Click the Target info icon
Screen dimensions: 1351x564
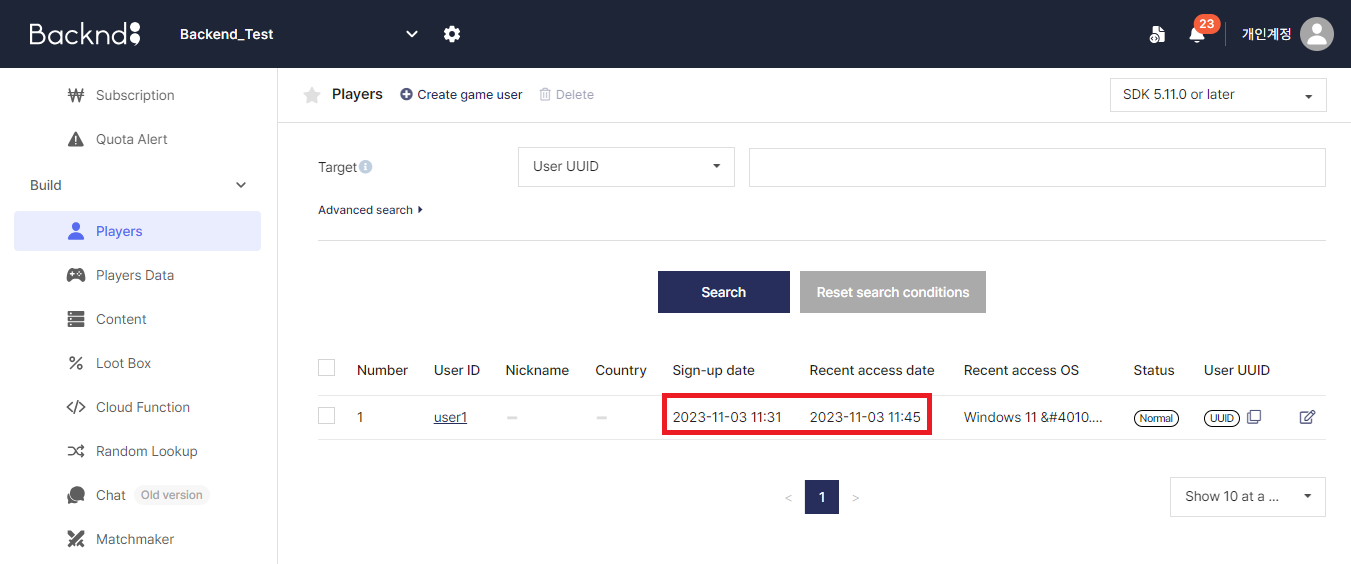[365, 167]
